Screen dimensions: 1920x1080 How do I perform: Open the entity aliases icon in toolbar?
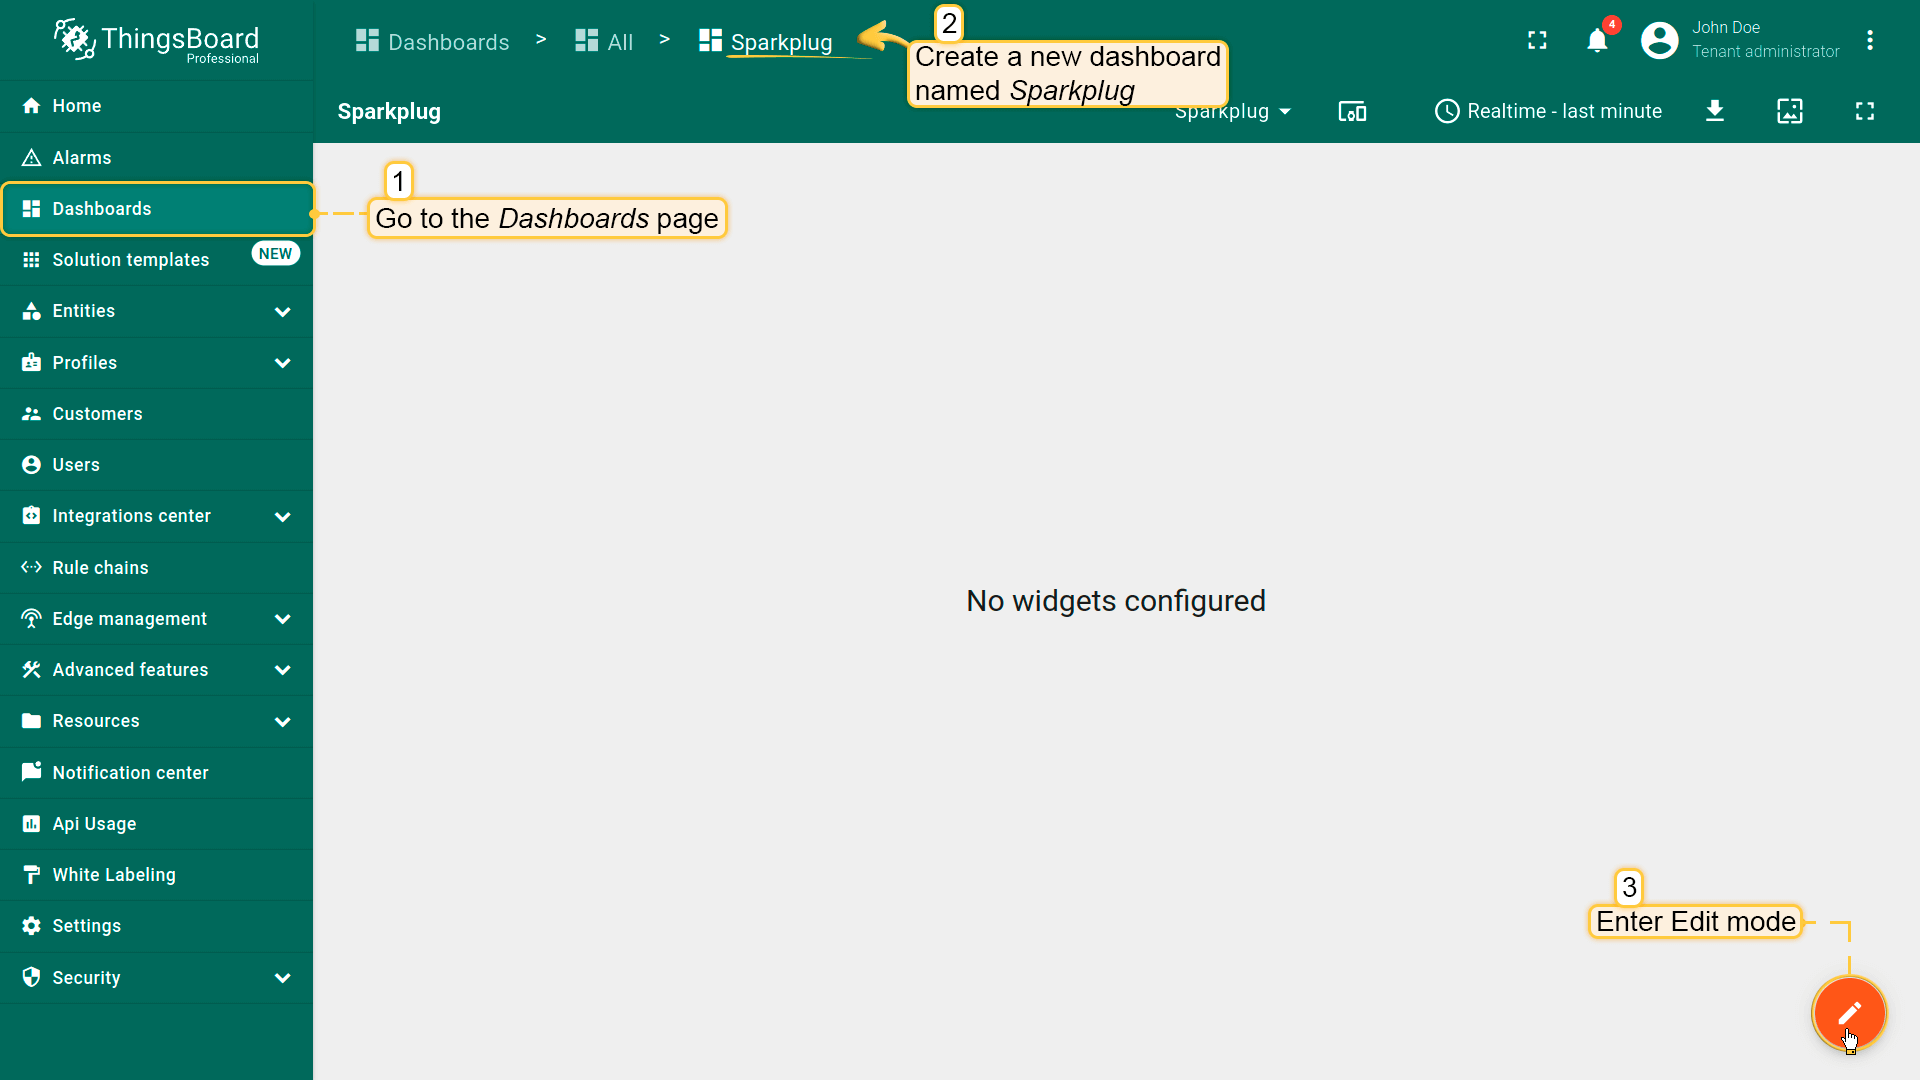tap(1352, 111)
